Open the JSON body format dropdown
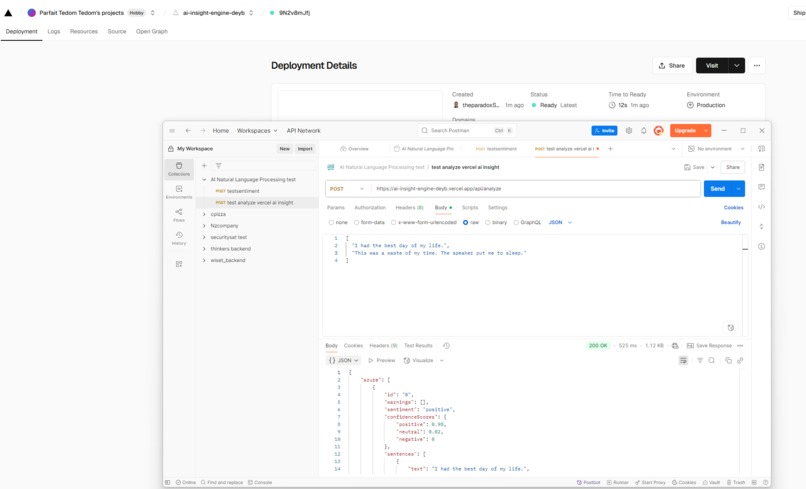This screenshot has height=489, width=806. 560,223
